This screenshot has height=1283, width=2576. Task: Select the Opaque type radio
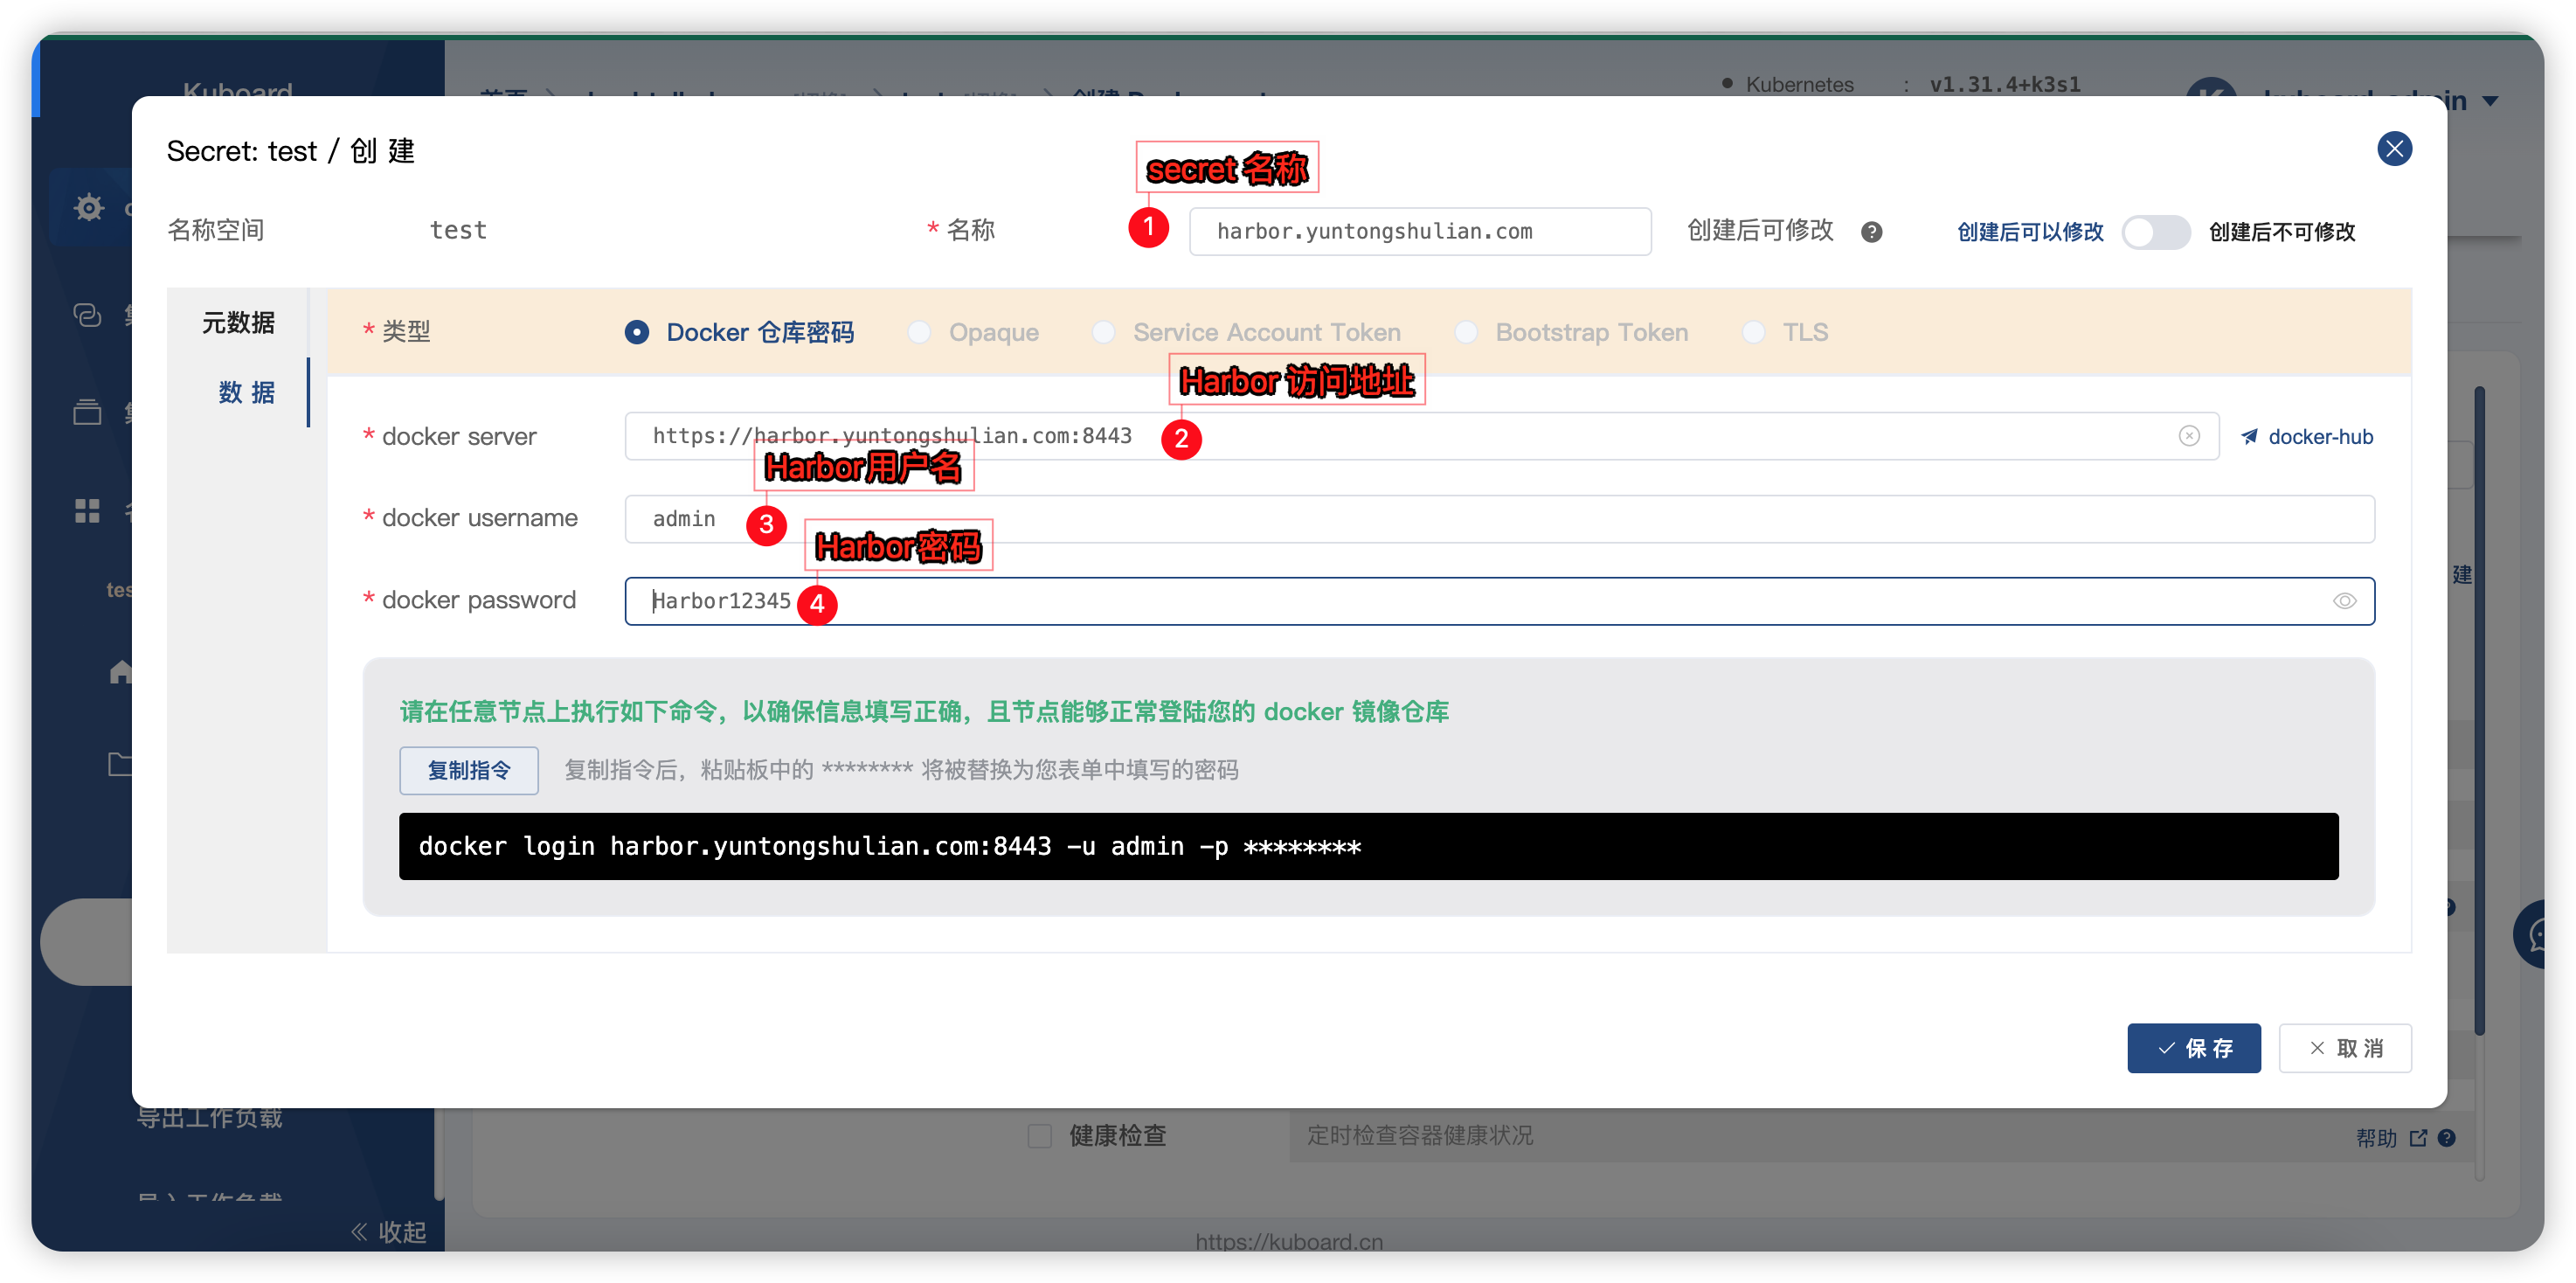click(919, 332)
